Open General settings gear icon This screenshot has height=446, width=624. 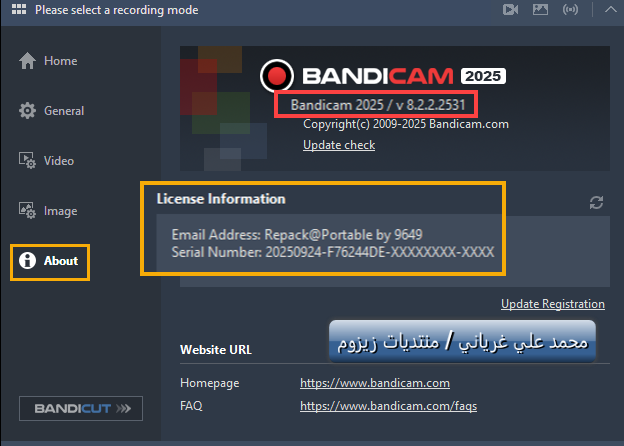pos(27,111)
